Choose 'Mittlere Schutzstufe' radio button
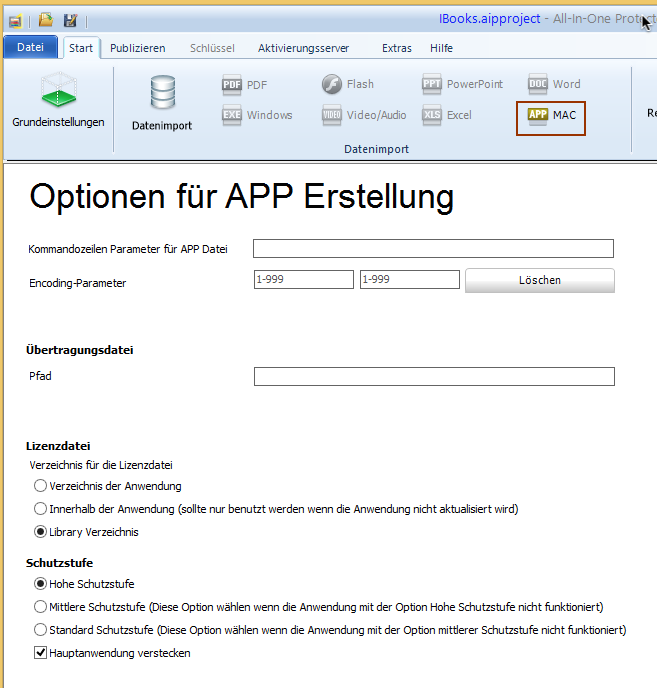 pos(41,607)
